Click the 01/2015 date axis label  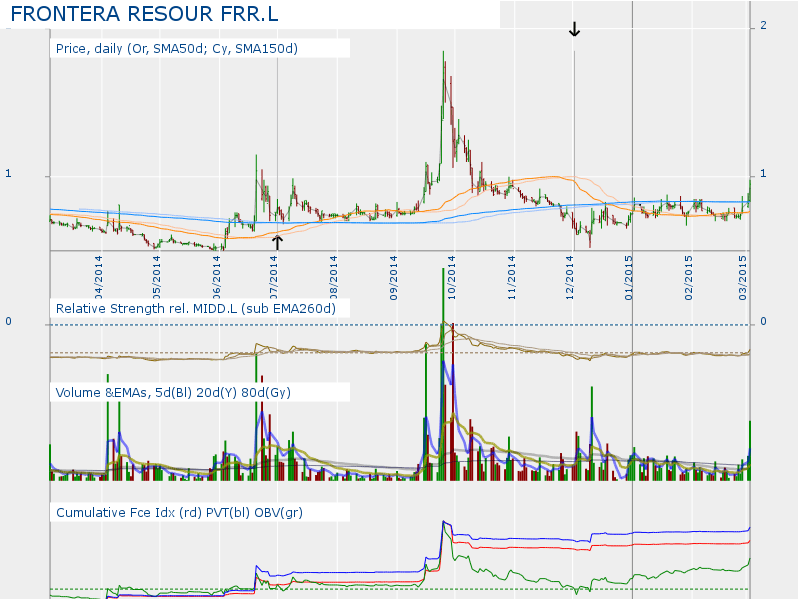pos(629,278)
